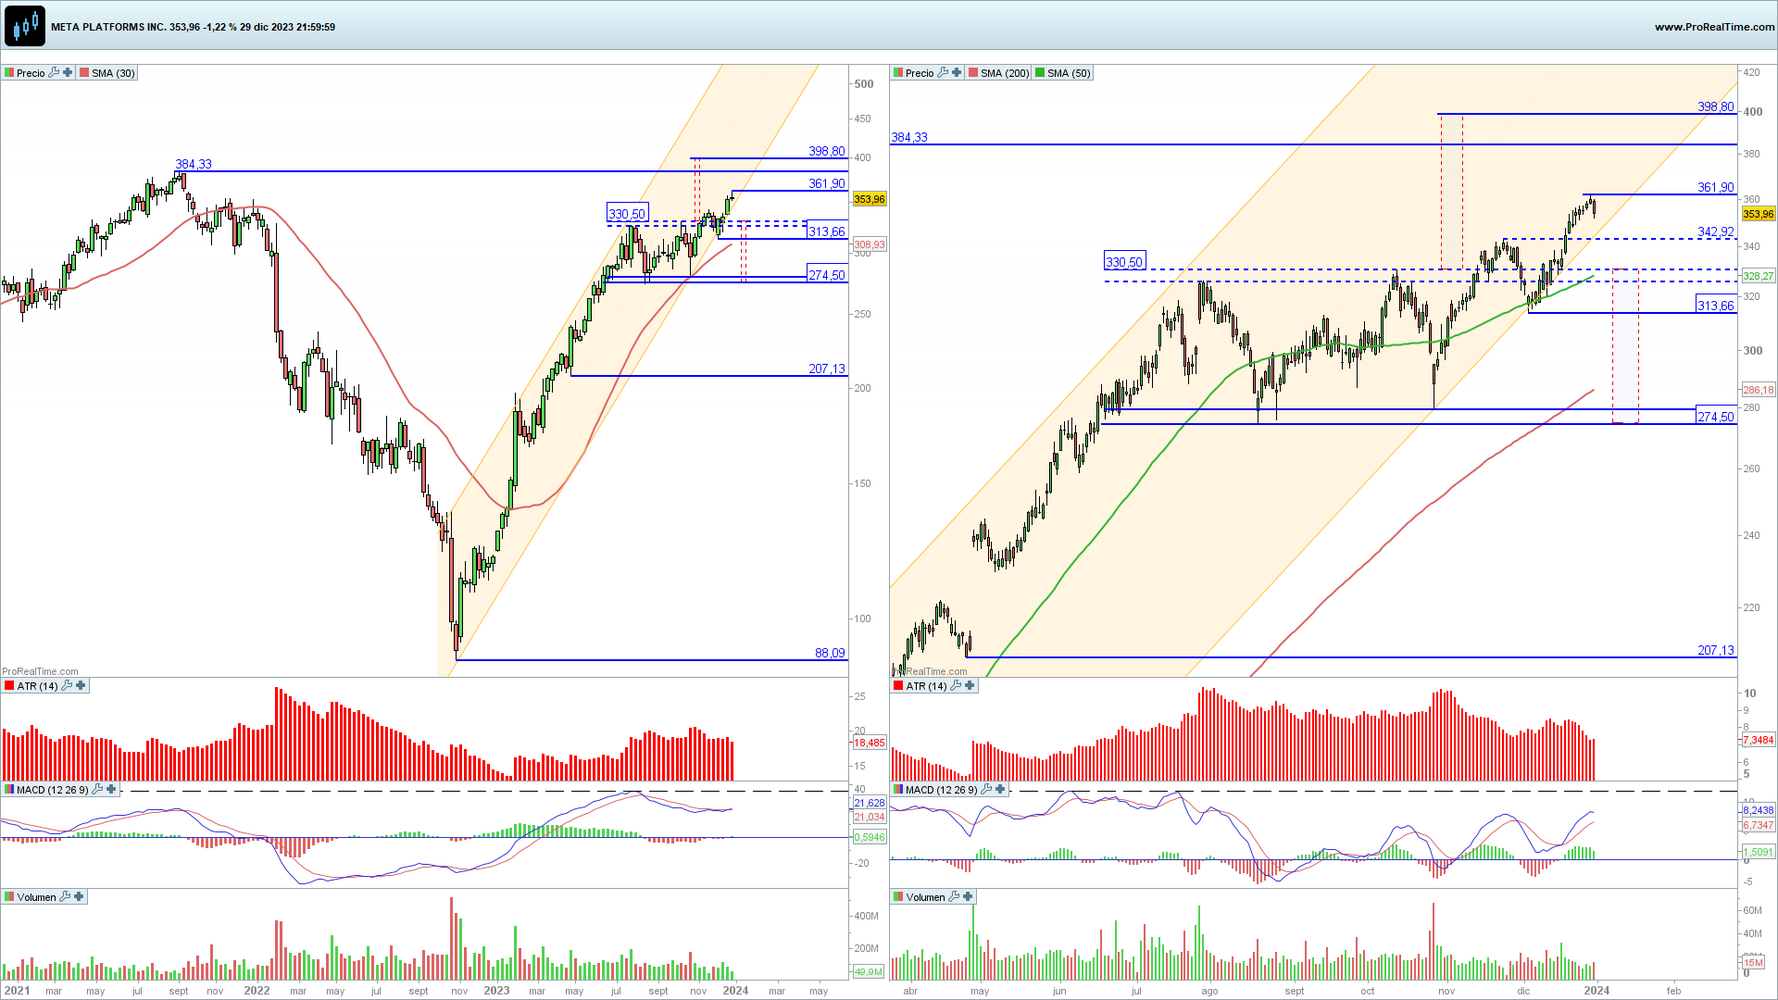
Task: Click the 308,93 SMA value tag
Action: [x=869, y=244]
